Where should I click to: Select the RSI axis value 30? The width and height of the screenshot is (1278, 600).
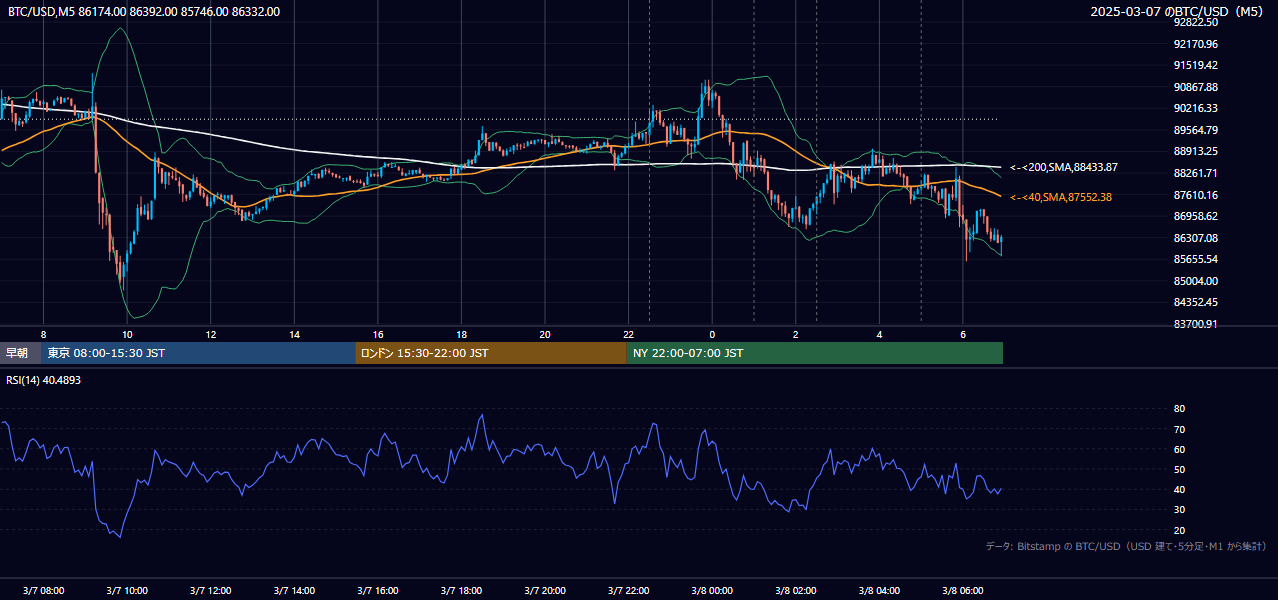tap(1179, 509)
